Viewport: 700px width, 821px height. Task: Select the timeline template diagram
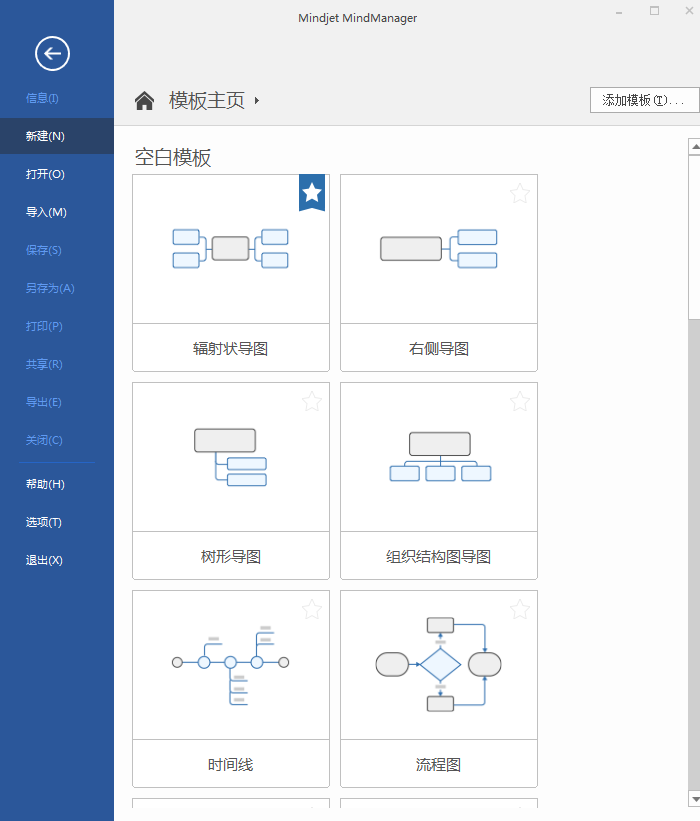[x=230, y=665]
